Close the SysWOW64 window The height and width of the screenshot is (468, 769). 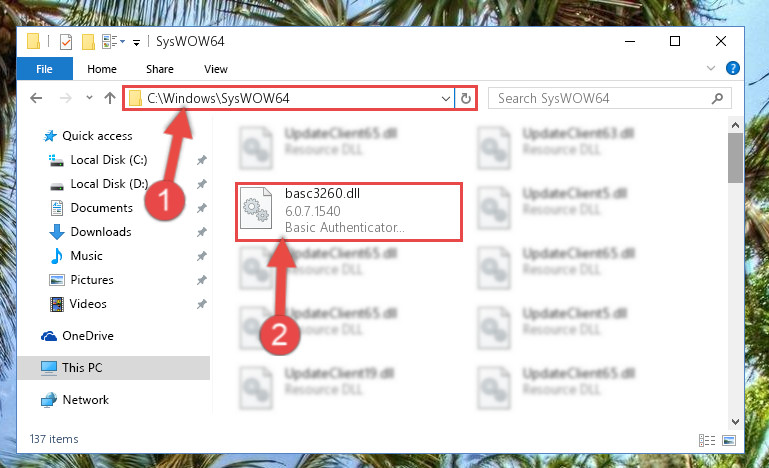720,42
